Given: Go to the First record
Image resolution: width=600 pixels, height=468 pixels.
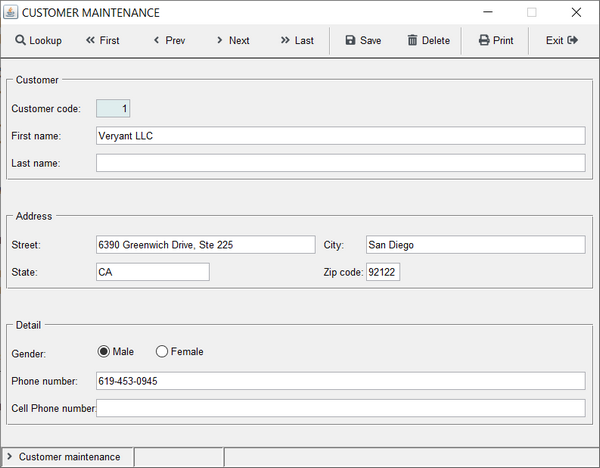Looking at the screenshot, I should pos(102,41).
